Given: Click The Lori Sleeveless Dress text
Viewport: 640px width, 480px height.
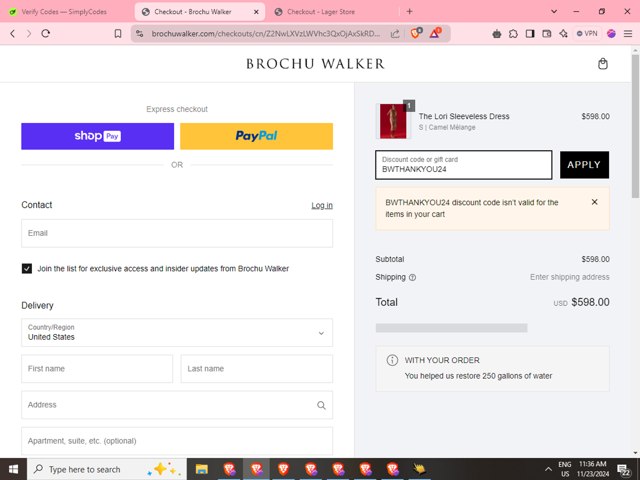Looking at the screenshot, I should (x=464, y=116).
